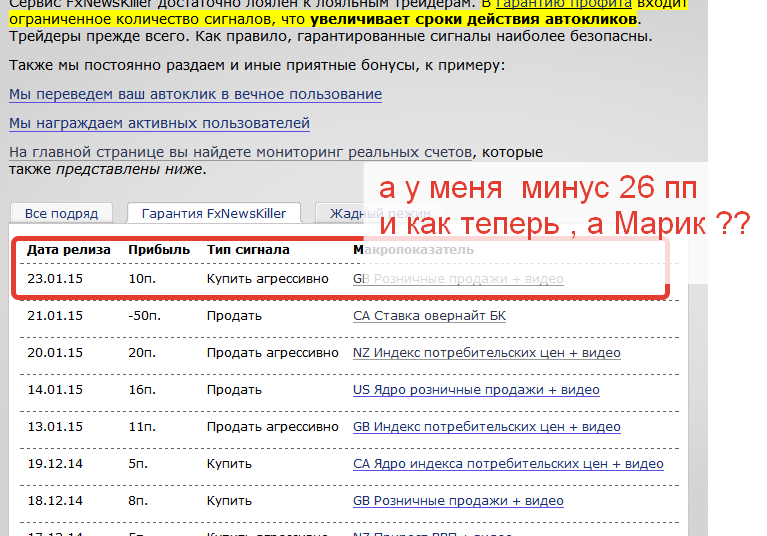Click signal type 'Купить агрессивно' for 23.01.15
This screenshot has width=767, height=536.
tap(268, 279)
